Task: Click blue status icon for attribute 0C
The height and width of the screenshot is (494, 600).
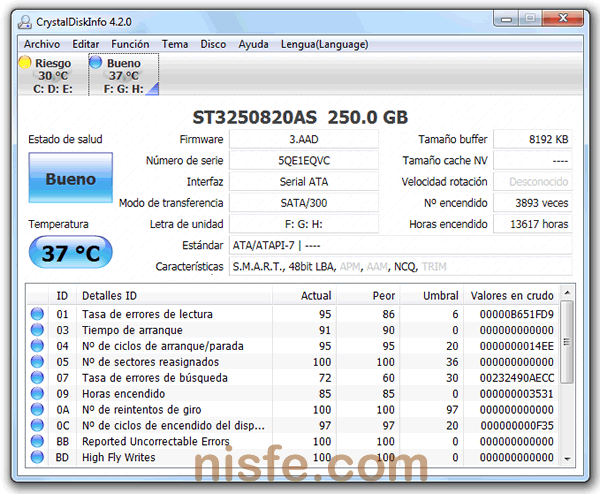Action: pyautogui.click(x=37, y=425)
